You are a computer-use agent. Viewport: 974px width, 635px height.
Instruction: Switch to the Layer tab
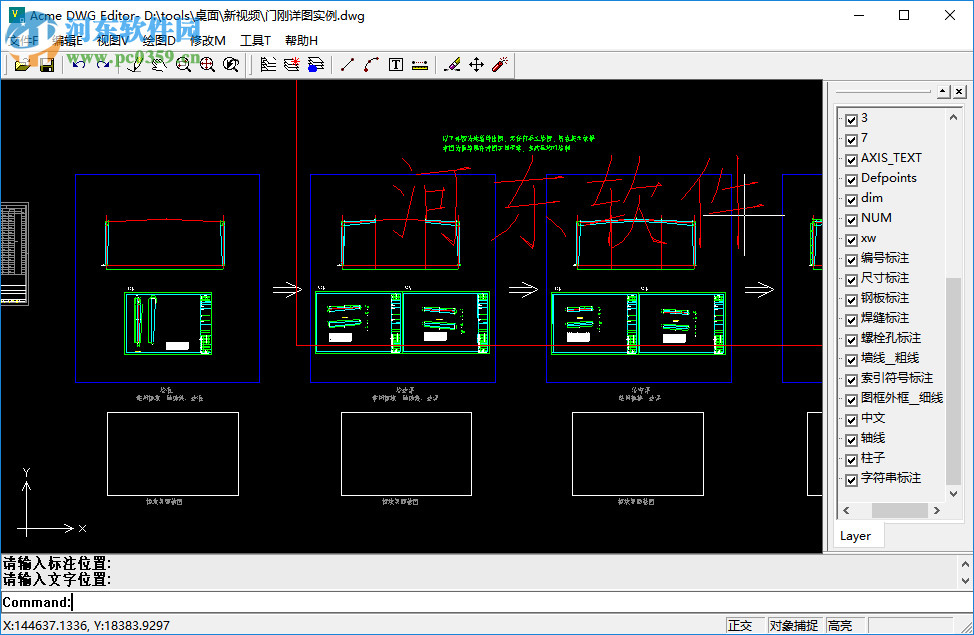coord(857,535)
